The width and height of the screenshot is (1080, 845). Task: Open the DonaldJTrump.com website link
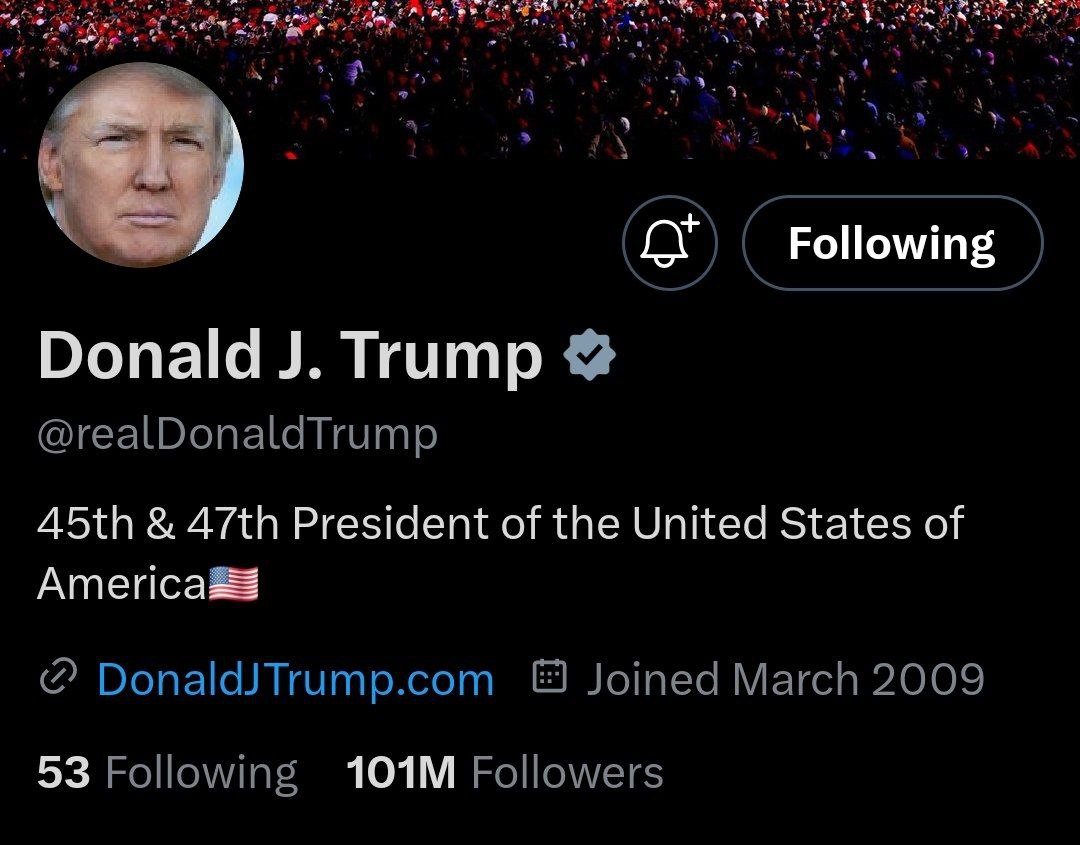(295, 680)
